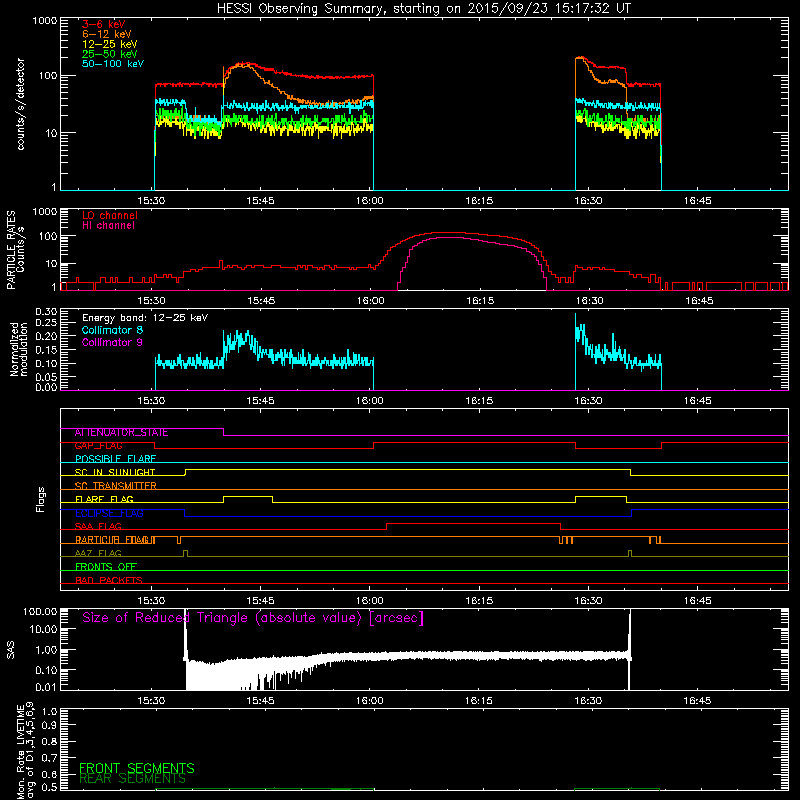This screenshot has height=800, width=800.
Task: Select the "POSSIBLE_FLARE" flag label
Action: click(115, 459)
